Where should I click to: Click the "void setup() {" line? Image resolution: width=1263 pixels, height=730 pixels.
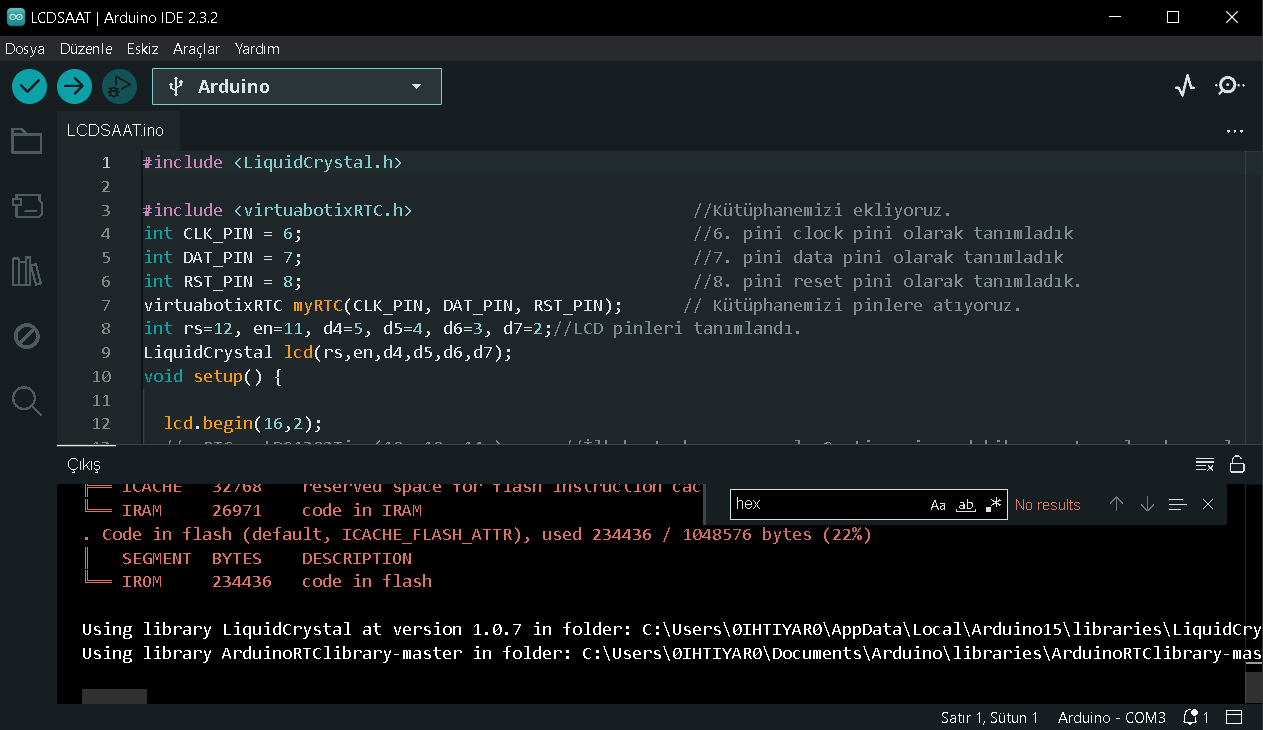point(213,376)
